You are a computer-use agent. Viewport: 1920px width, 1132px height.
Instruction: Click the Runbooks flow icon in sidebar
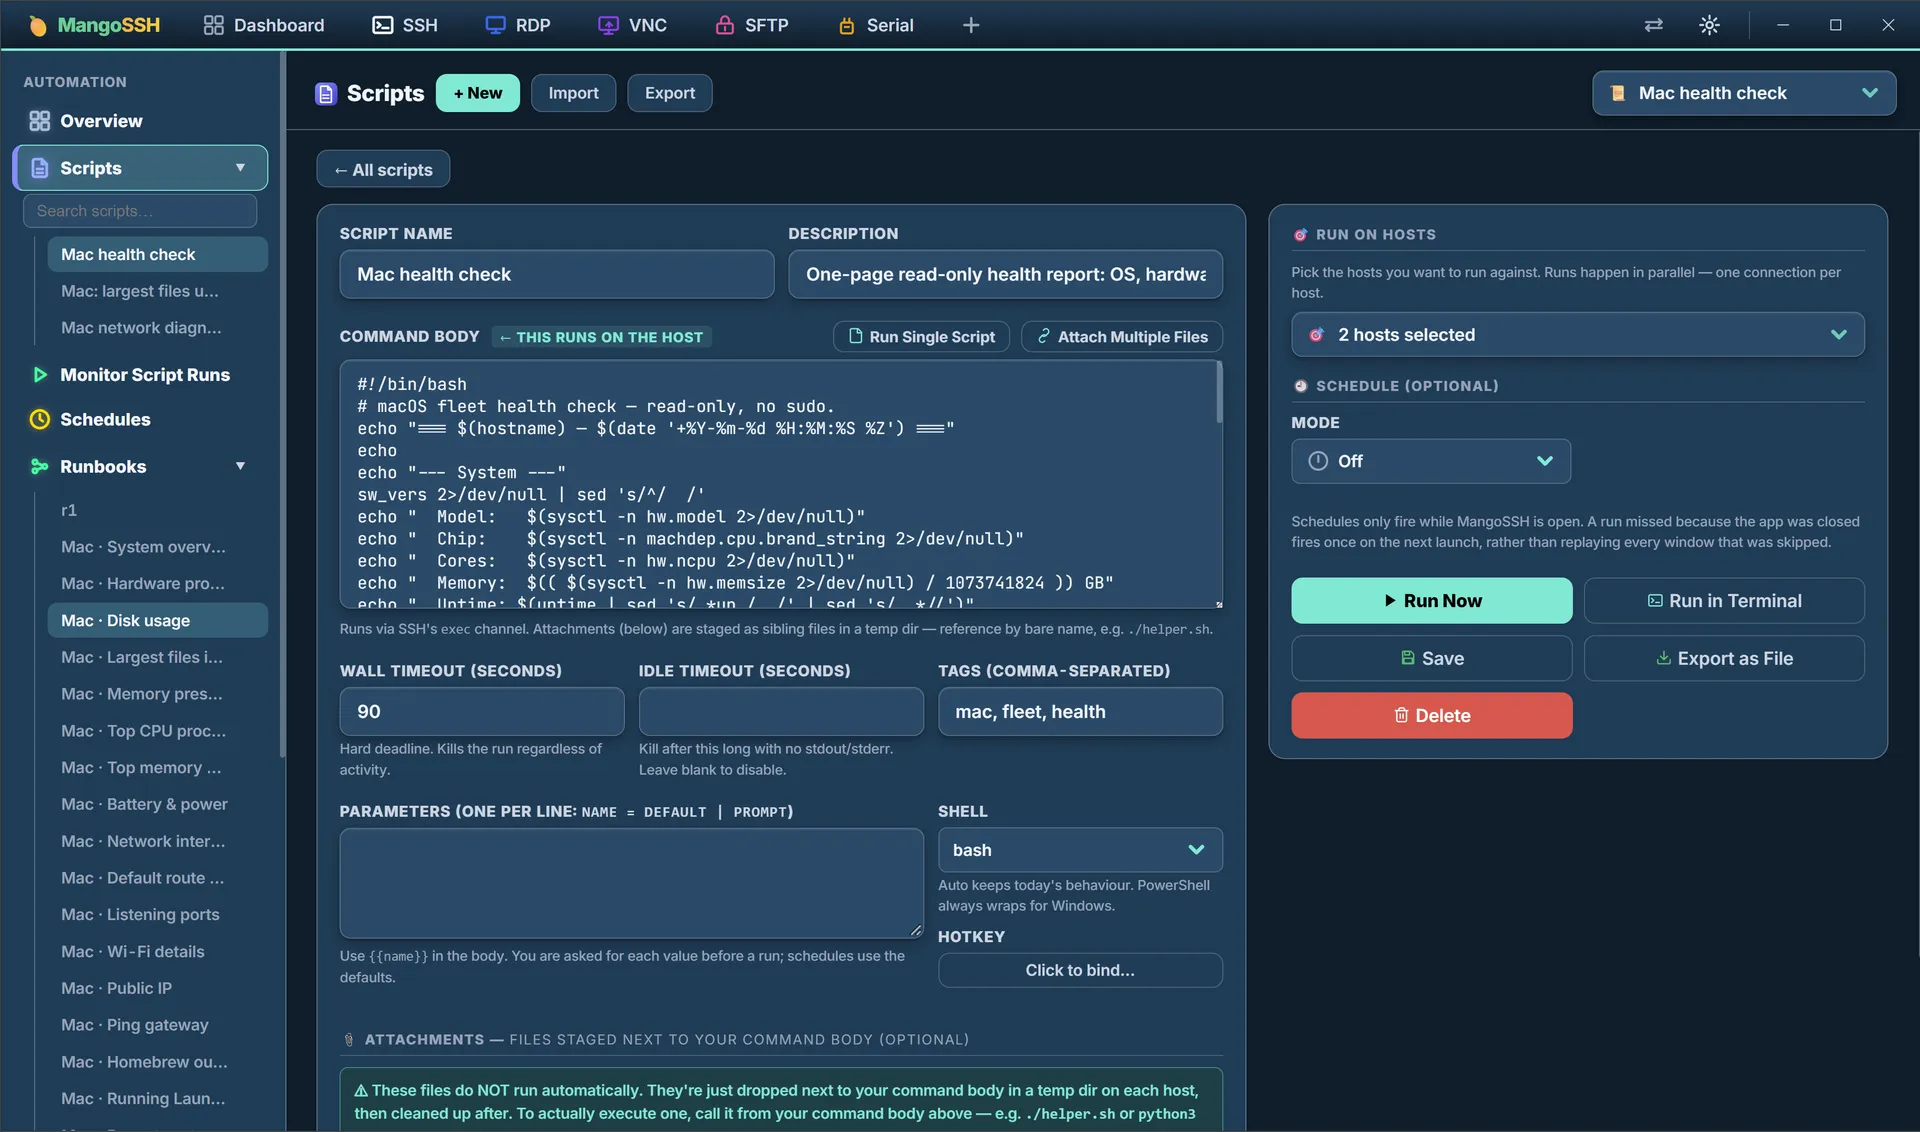tap(39, 466)
